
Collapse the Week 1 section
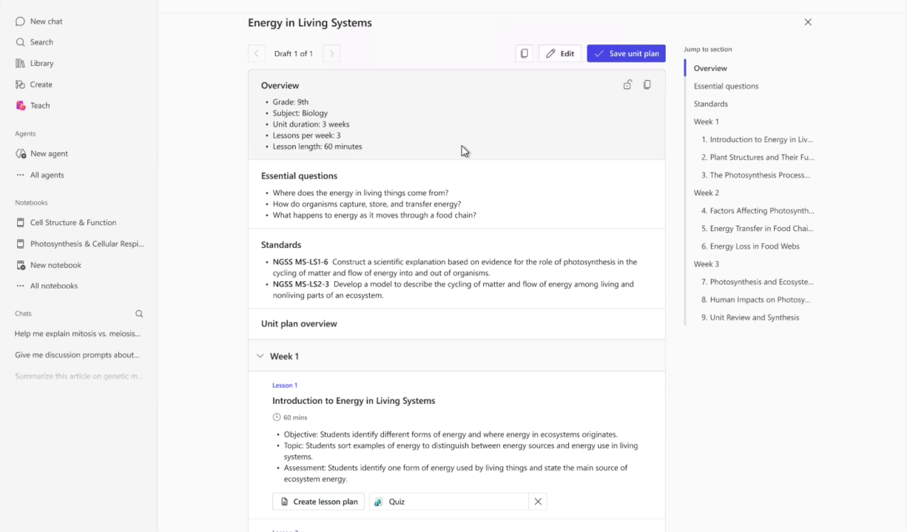[x=260, y=356]
